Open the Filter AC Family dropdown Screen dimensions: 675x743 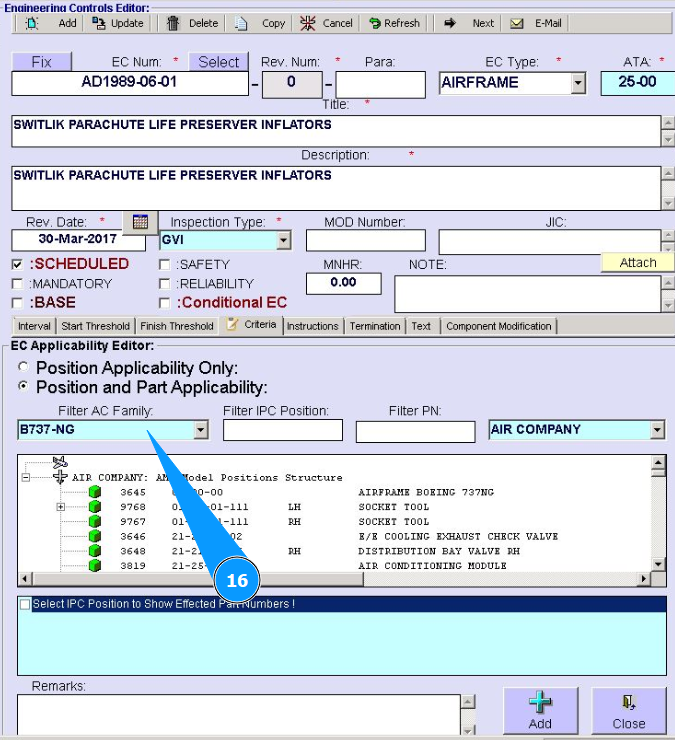pyautogui.click(x=201, y=430)
